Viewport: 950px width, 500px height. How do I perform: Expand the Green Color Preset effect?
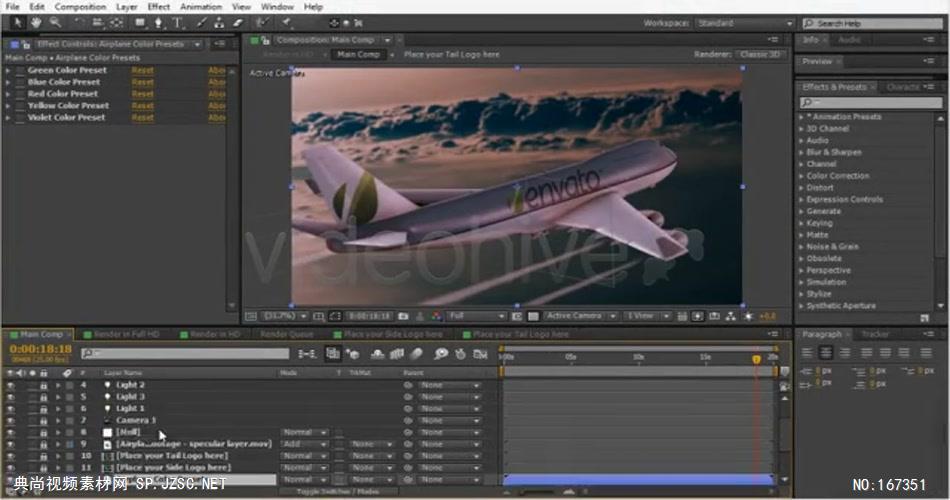coord(9,70)
